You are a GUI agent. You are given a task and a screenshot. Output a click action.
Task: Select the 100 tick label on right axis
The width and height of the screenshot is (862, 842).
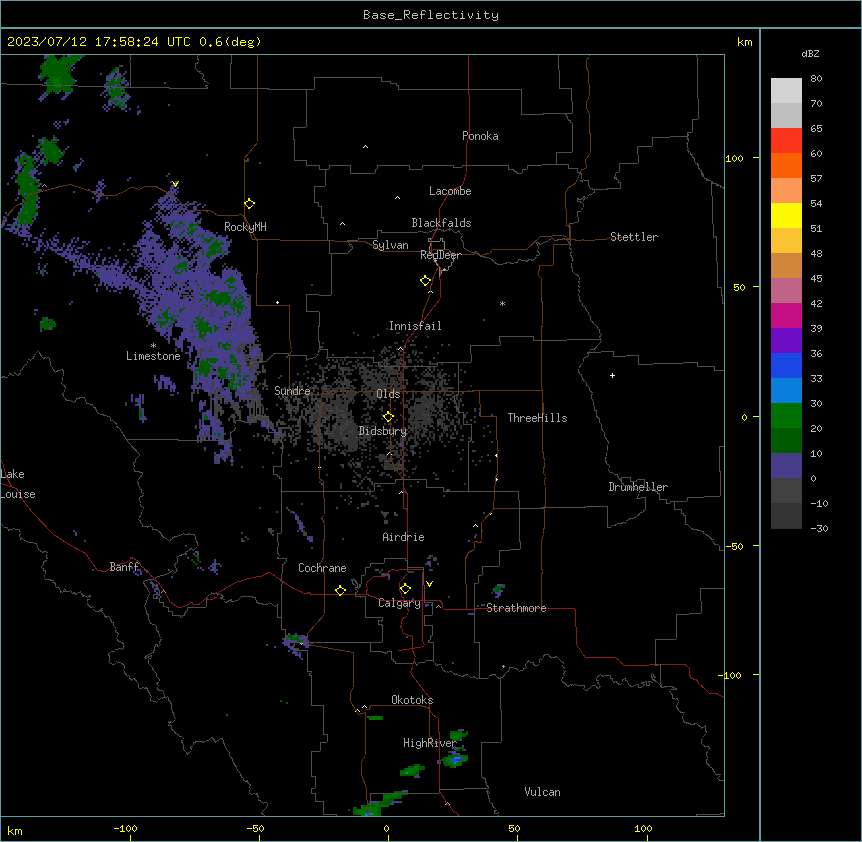pyautogui.click(x=734, y=158)
